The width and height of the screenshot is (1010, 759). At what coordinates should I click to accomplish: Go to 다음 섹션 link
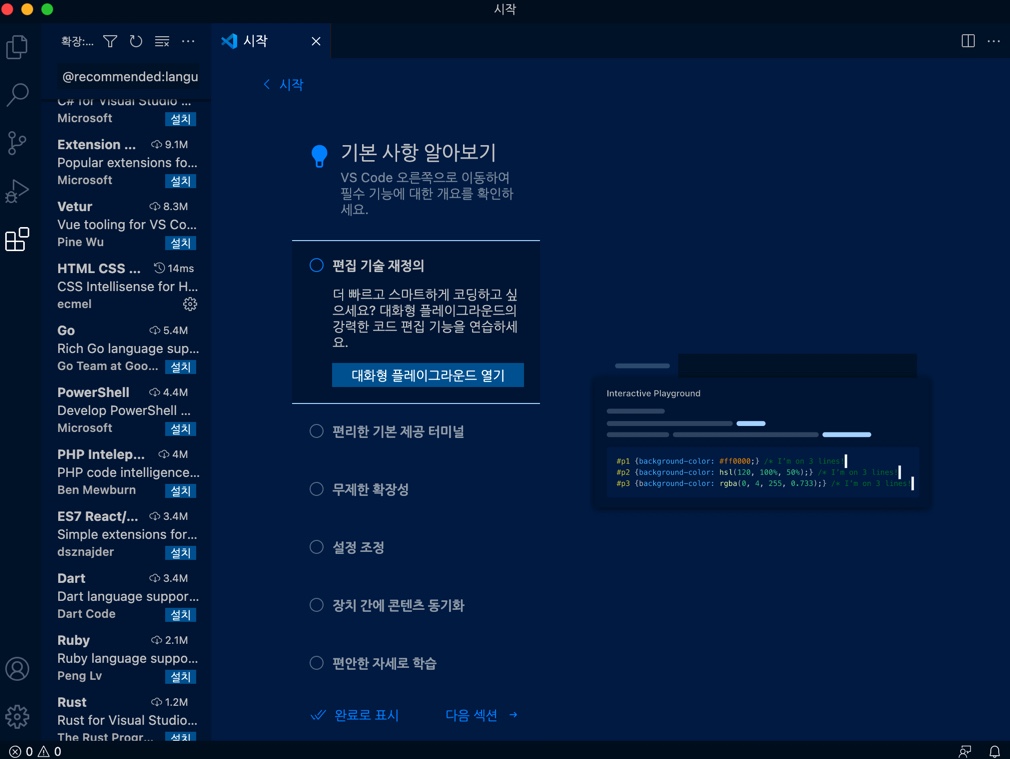pos(481,715)
